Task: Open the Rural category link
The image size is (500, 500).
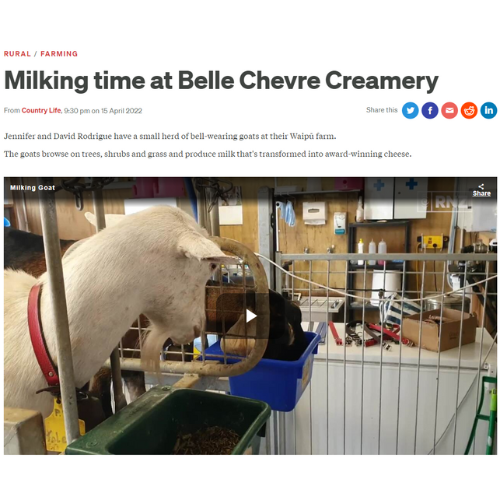Action: tap(17, 54)
